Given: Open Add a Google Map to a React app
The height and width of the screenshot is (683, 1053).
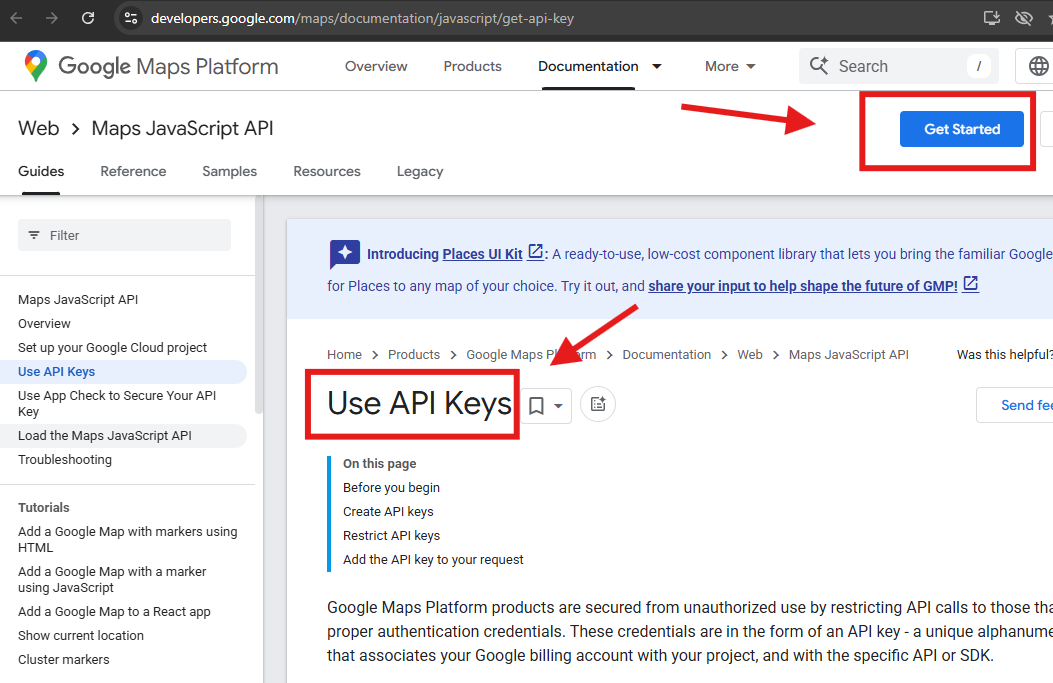Looking at the screenshot, I should click(114, 612).
